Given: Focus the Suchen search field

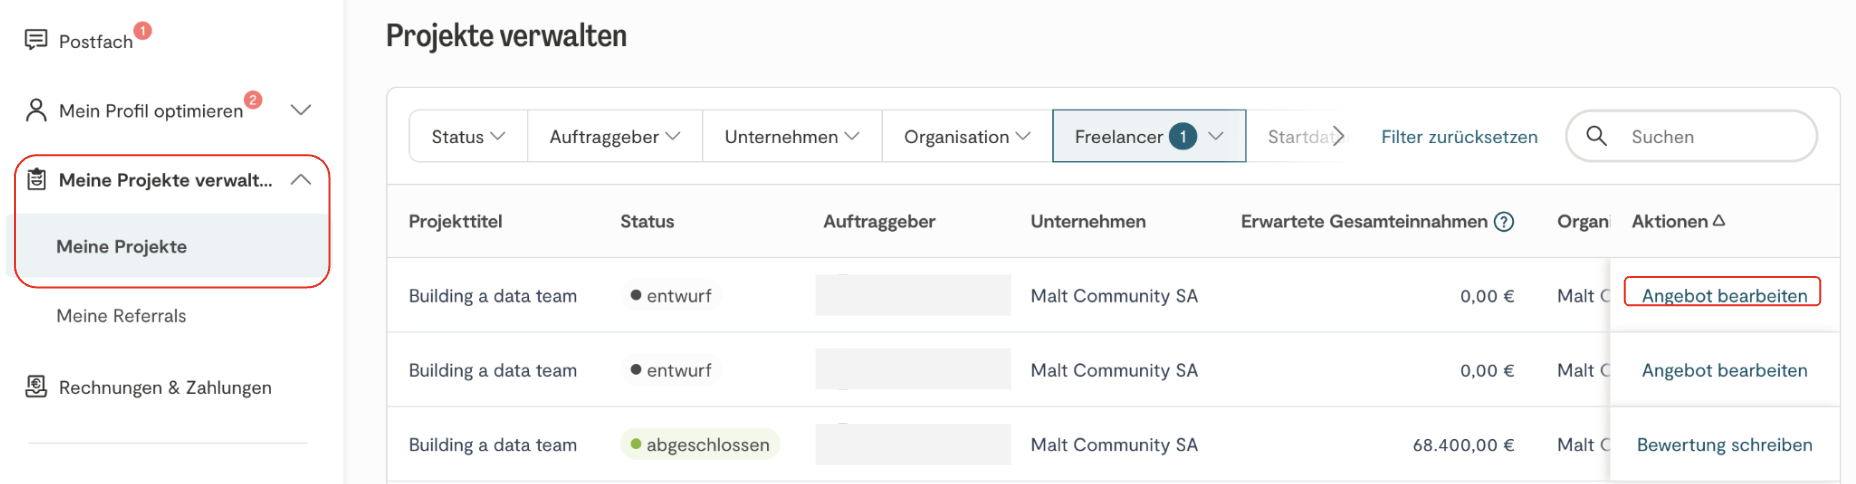Looking at the screenshot, I should coord(1712,137).
